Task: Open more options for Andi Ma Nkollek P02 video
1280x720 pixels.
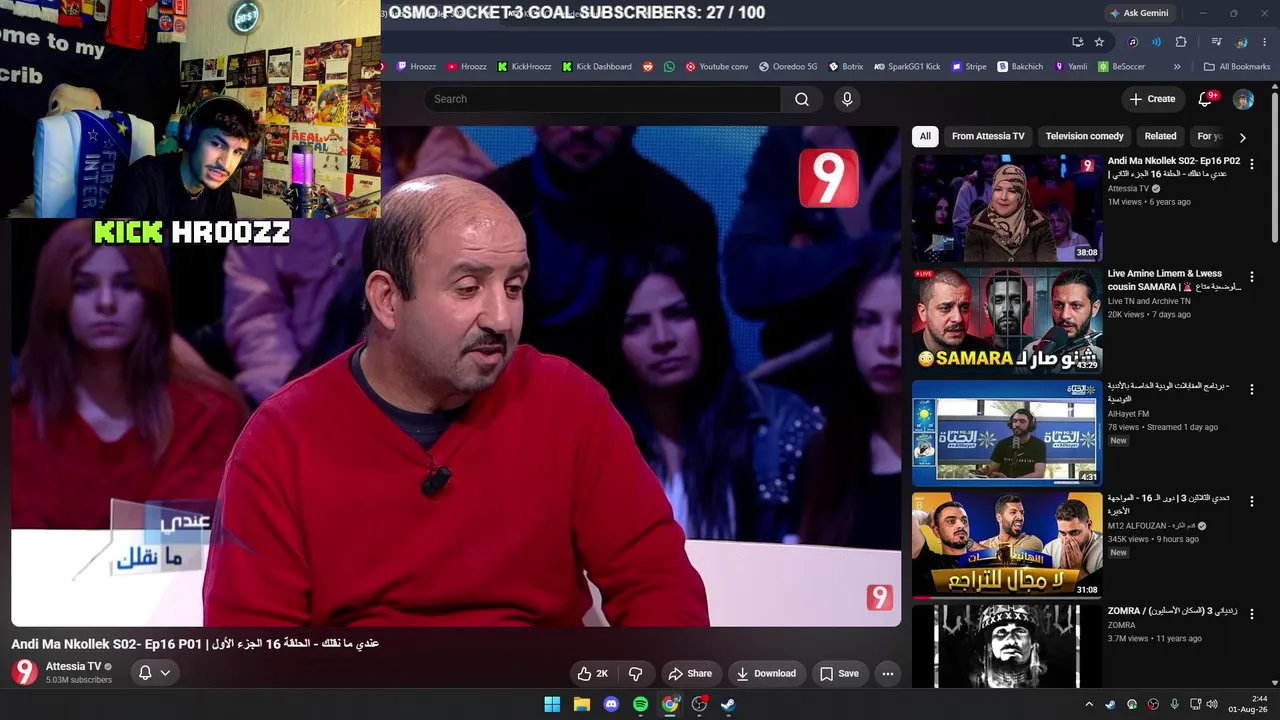Action: pos(1251,164)
